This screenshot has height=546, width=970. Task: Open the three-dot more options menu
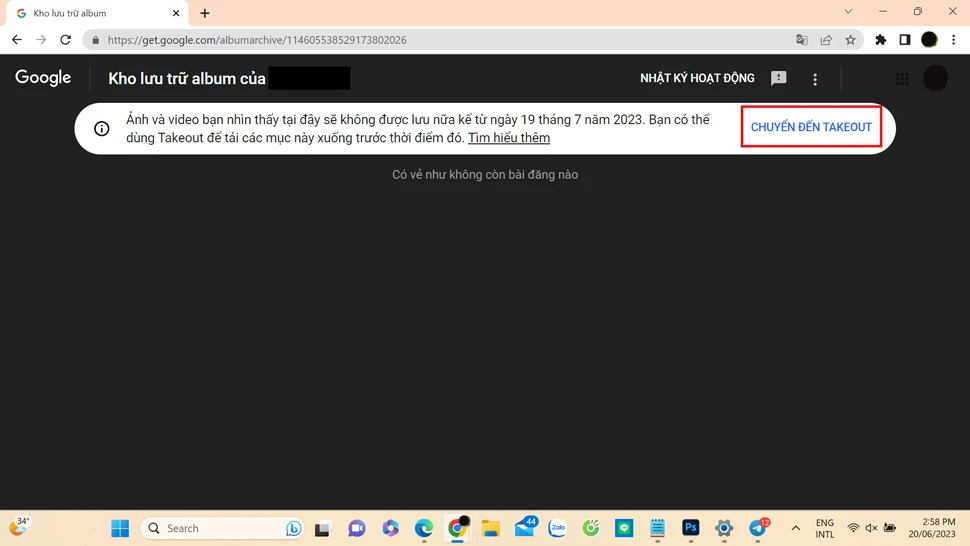[x=815, y=79]
